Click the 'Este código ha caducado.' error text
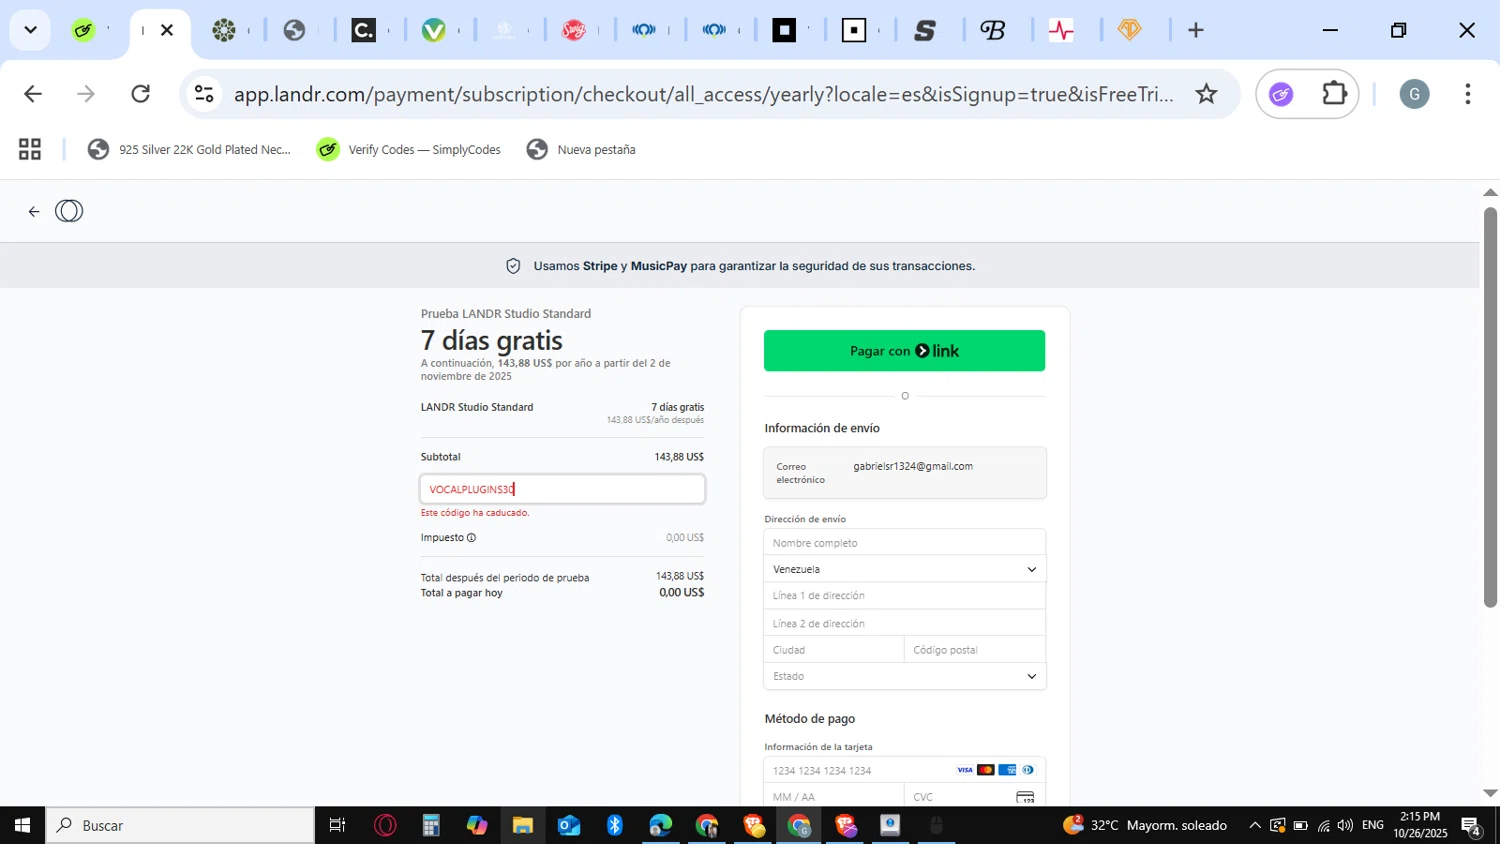The width and height of the screenshot is (1500, 844). (x=475, y=513)
